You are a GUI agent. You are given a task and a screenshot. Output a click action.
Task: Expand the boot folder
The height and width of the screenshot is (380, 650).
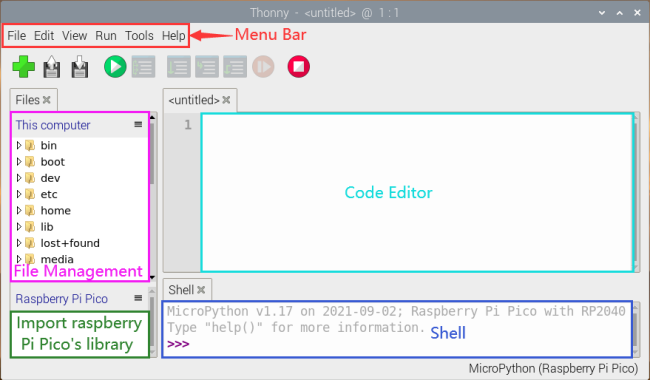19,162
